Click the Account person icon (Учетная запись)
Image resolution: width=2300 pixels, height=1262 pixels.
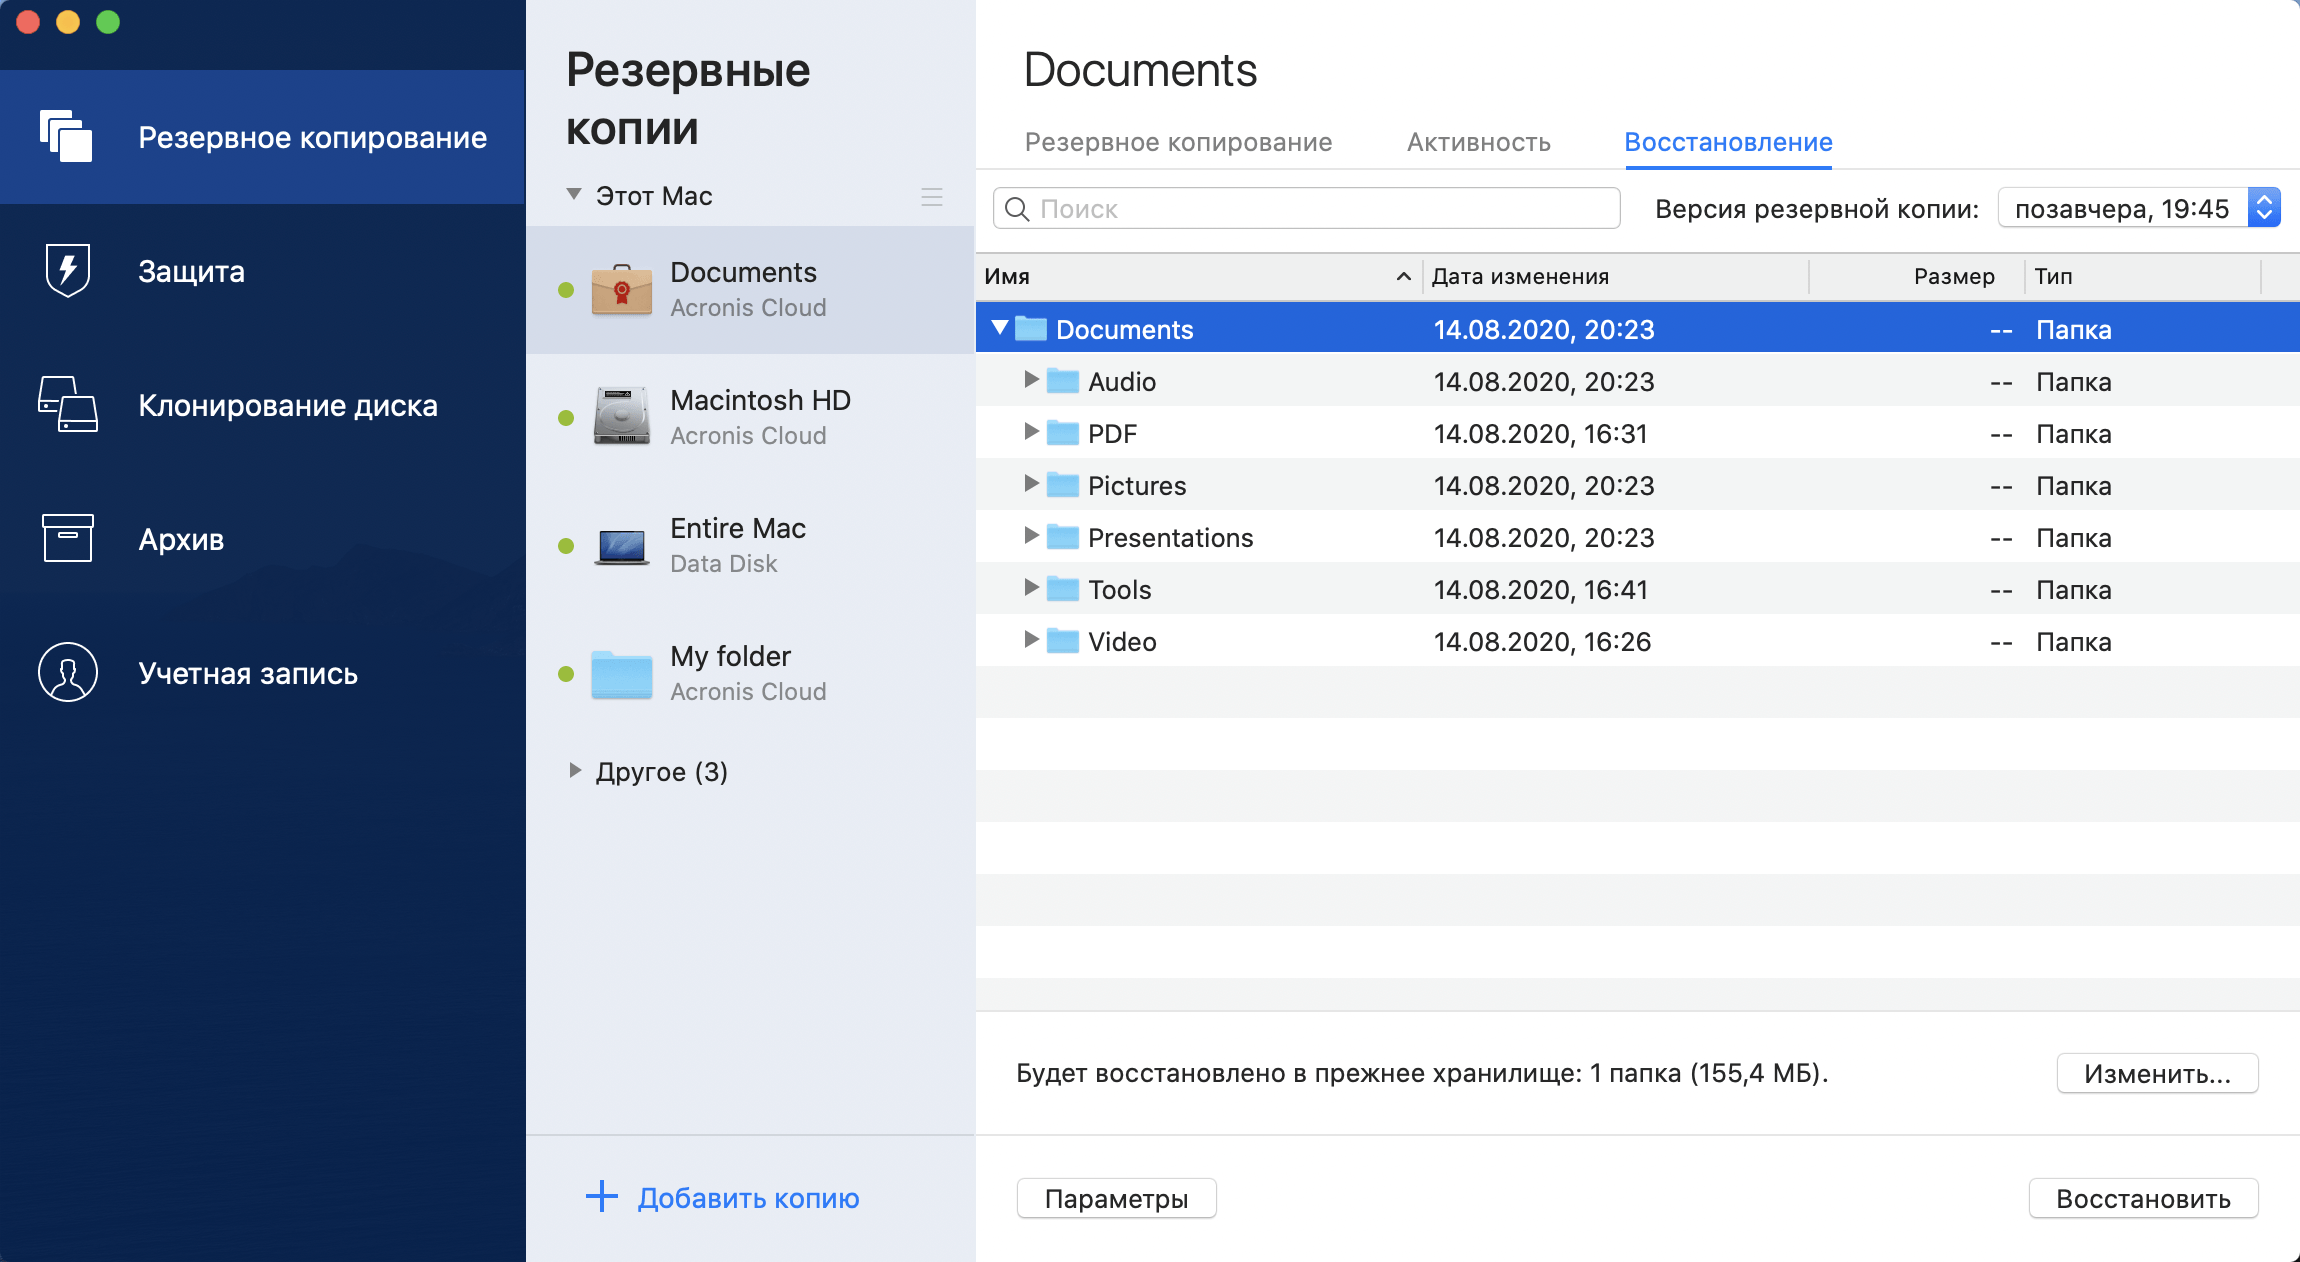[x=67, y=673]
